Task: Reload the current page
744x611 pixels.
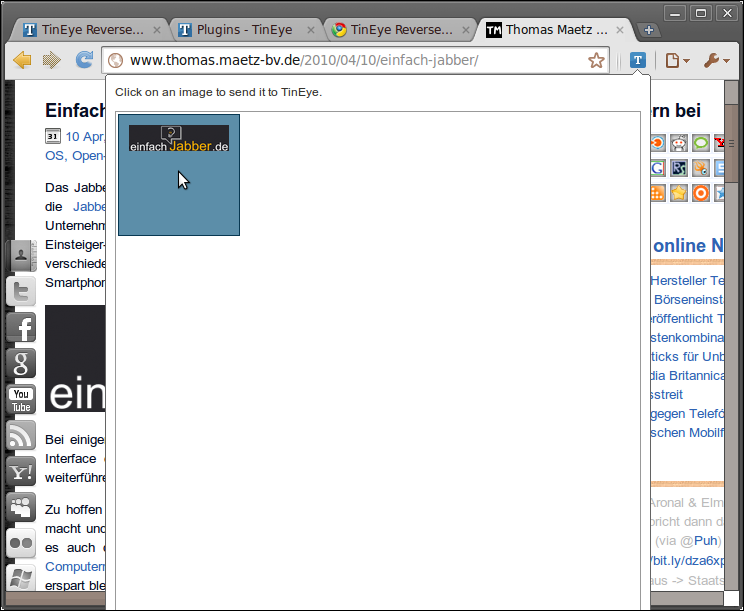Action: pos(85,60)
